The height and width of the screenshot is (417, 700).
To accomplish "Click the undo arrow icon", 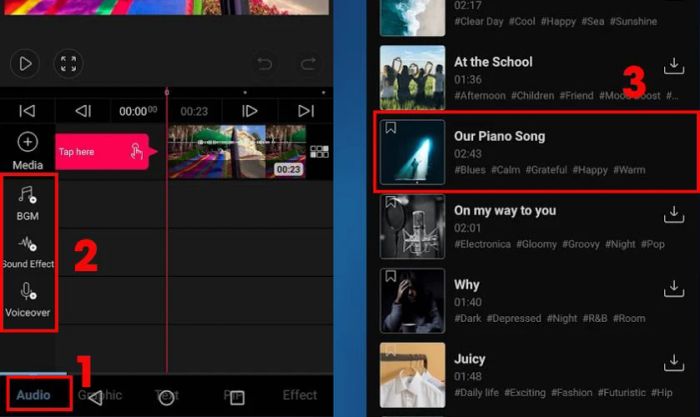I will tap(263, 64).
